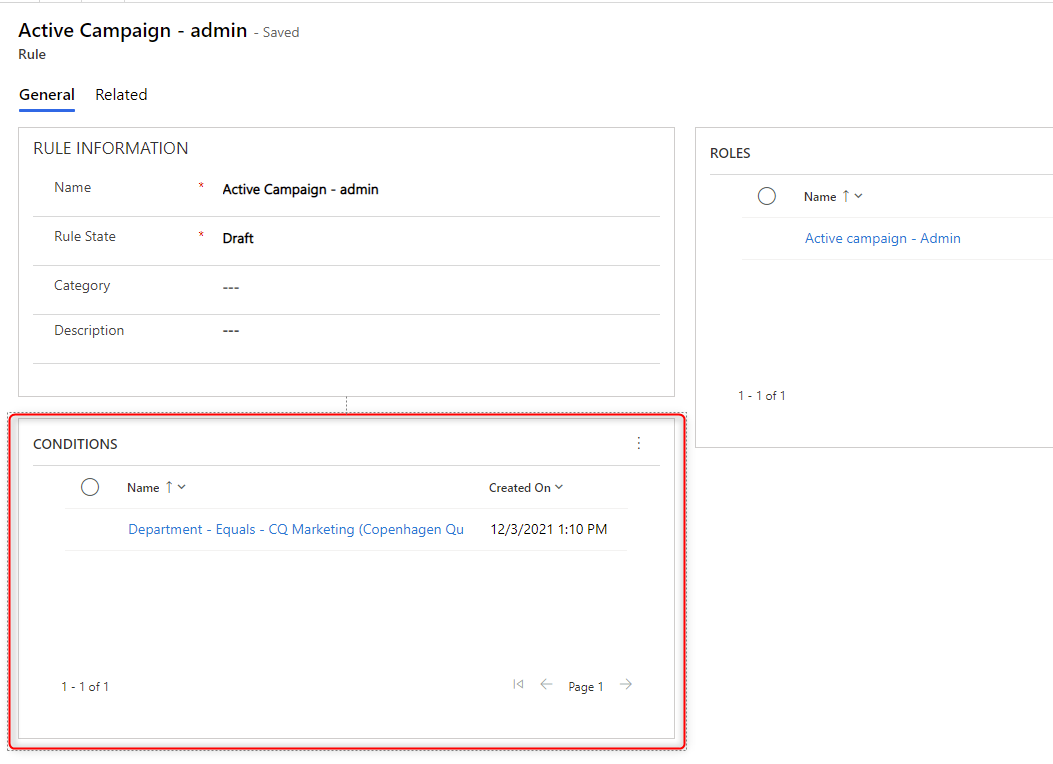Open Department - Equals - CQ Marketing condition
Viewport: 1053px width, 764px height.
[x=296, y=529]
